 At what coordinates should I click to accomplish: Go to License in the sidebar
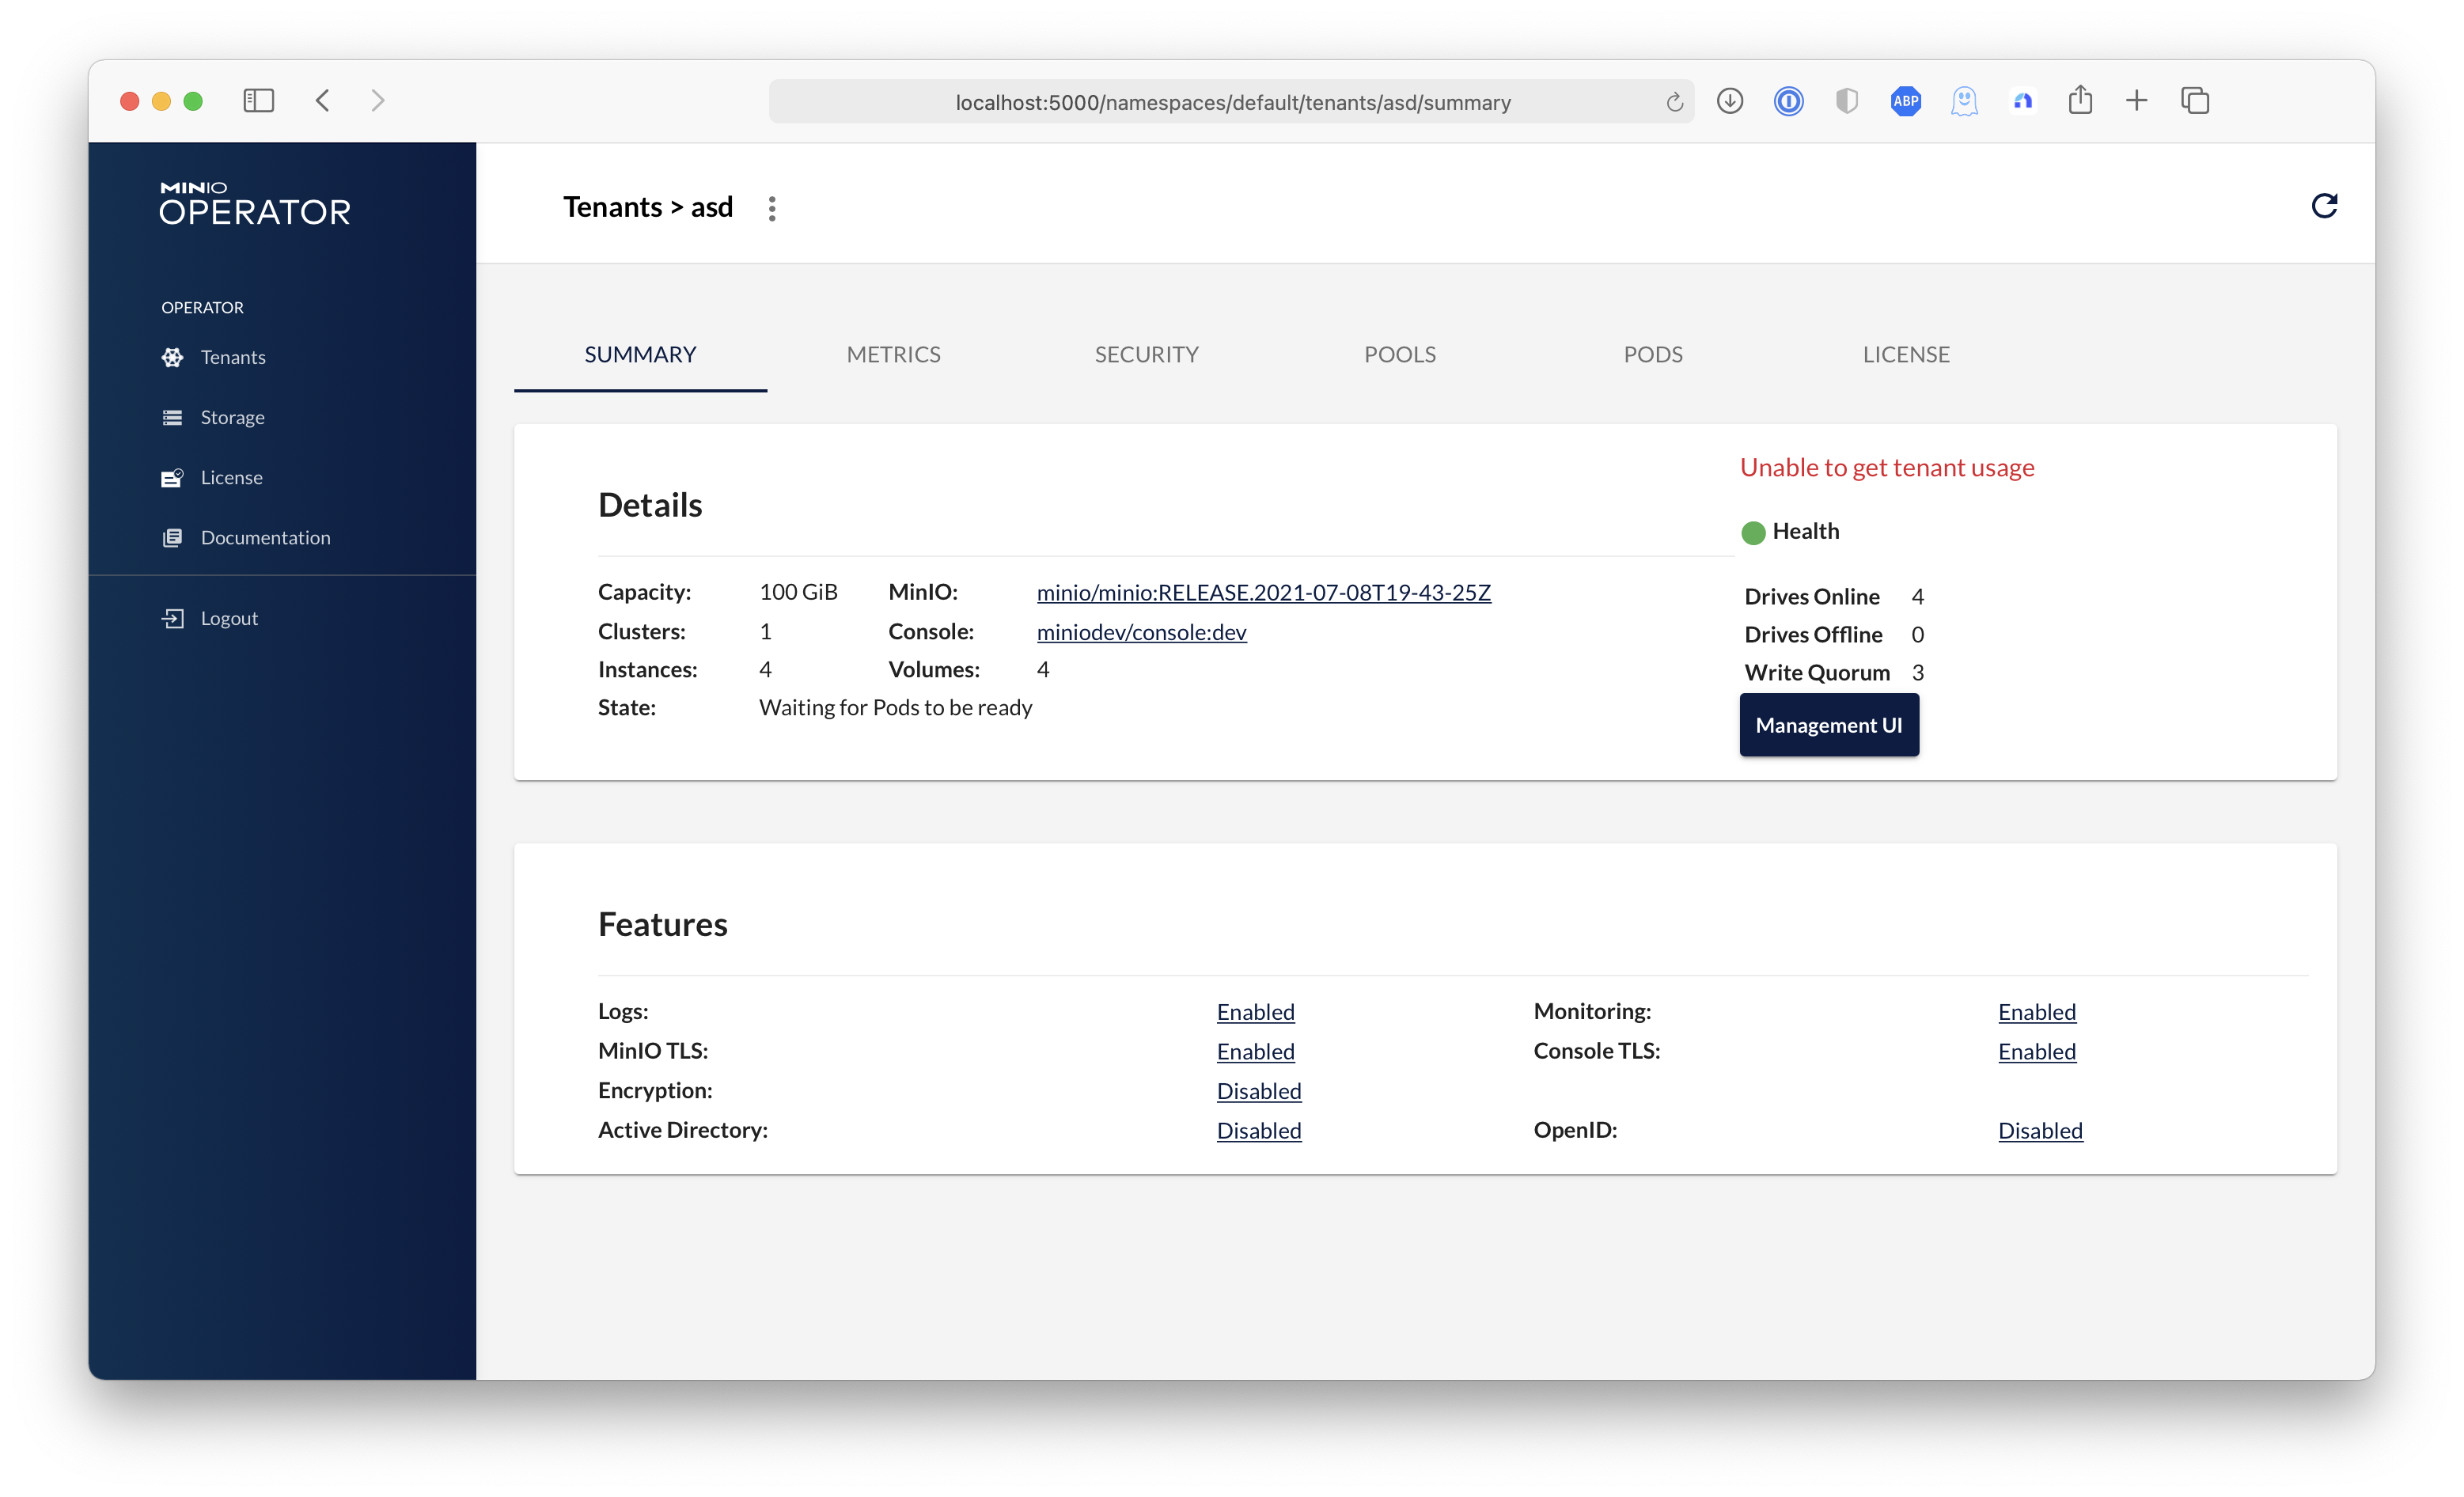230,477
